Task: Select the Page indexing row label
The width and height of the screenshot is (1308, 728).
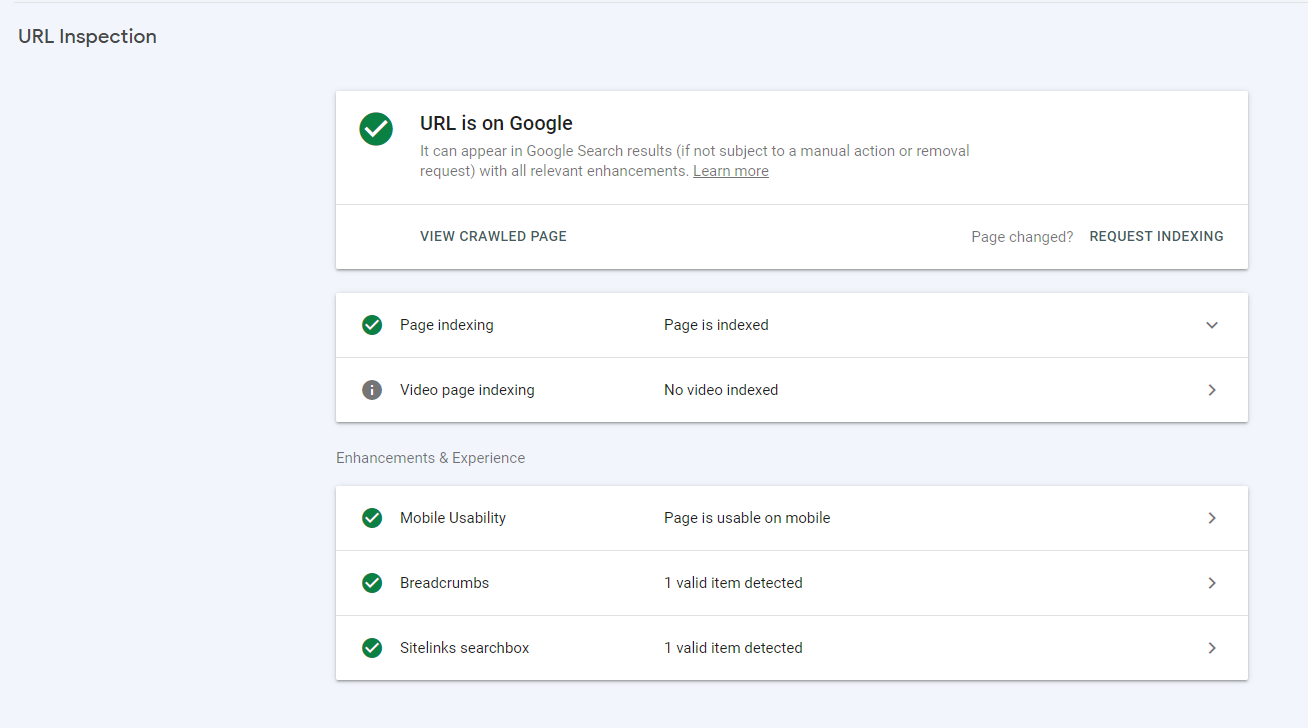Action: tap(446, 325)
